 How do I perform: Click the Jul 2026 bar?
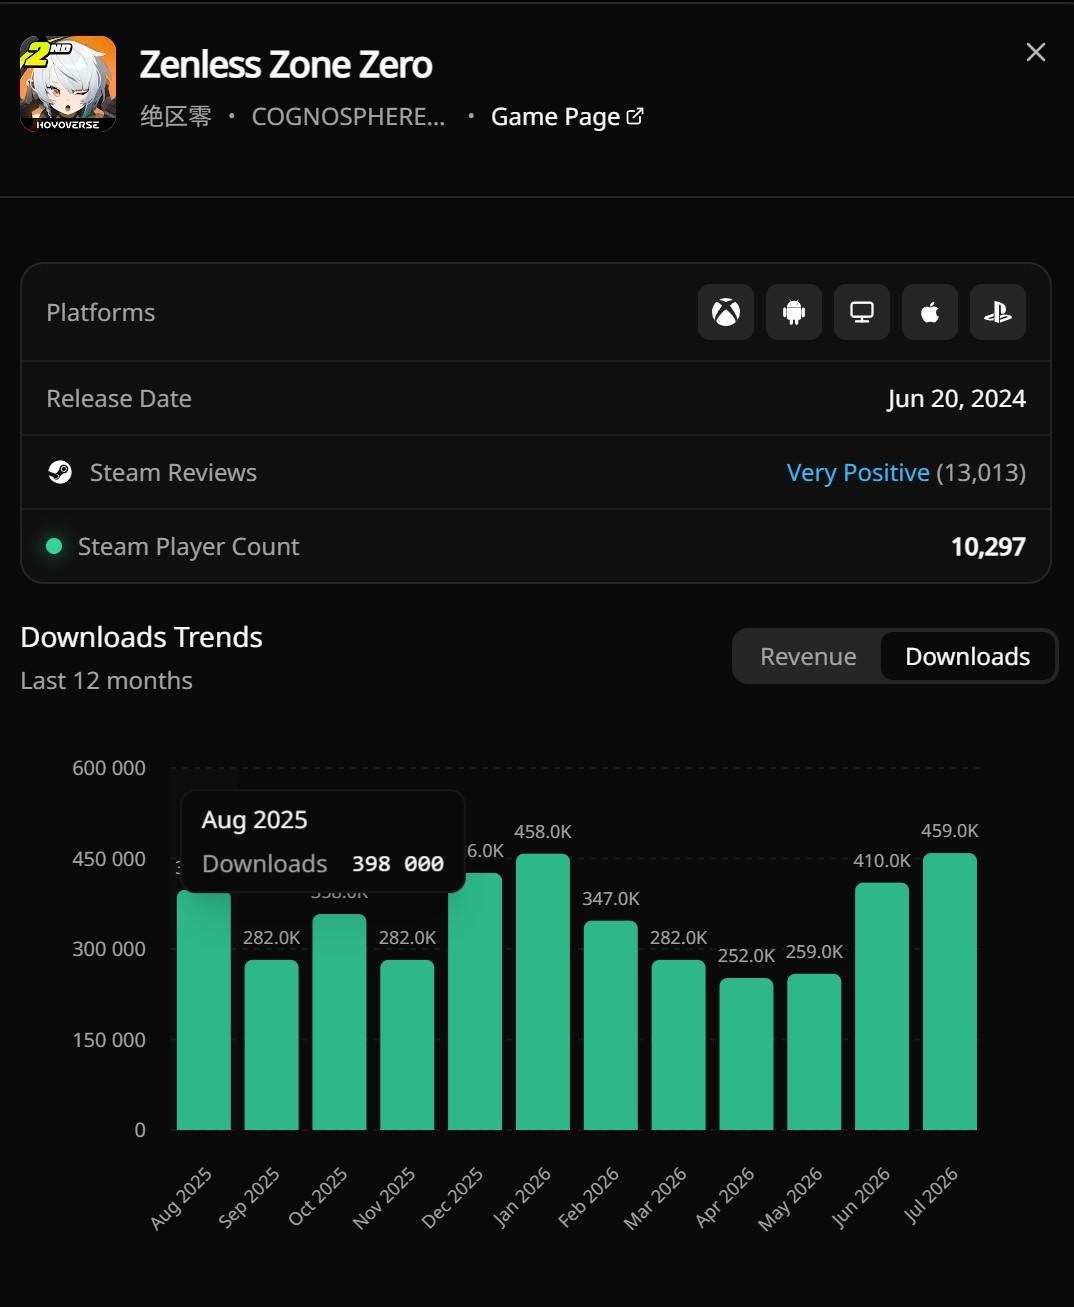click(x=950, y=992)
